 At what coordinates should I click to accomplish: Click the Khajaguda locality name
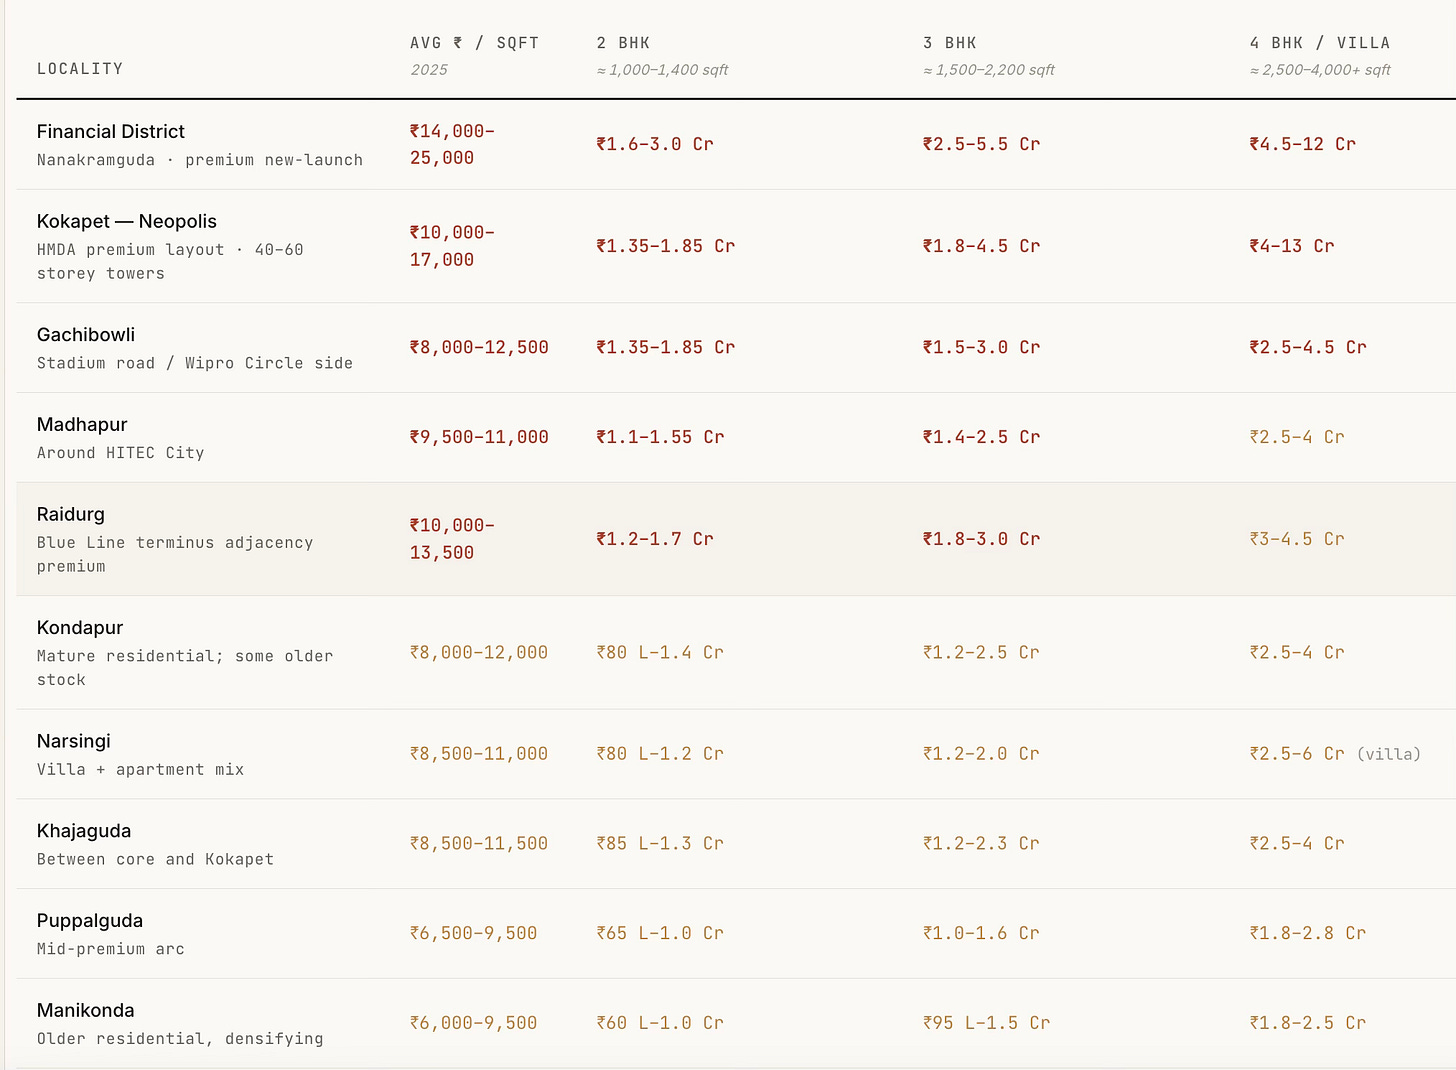(x=84, y=831)
